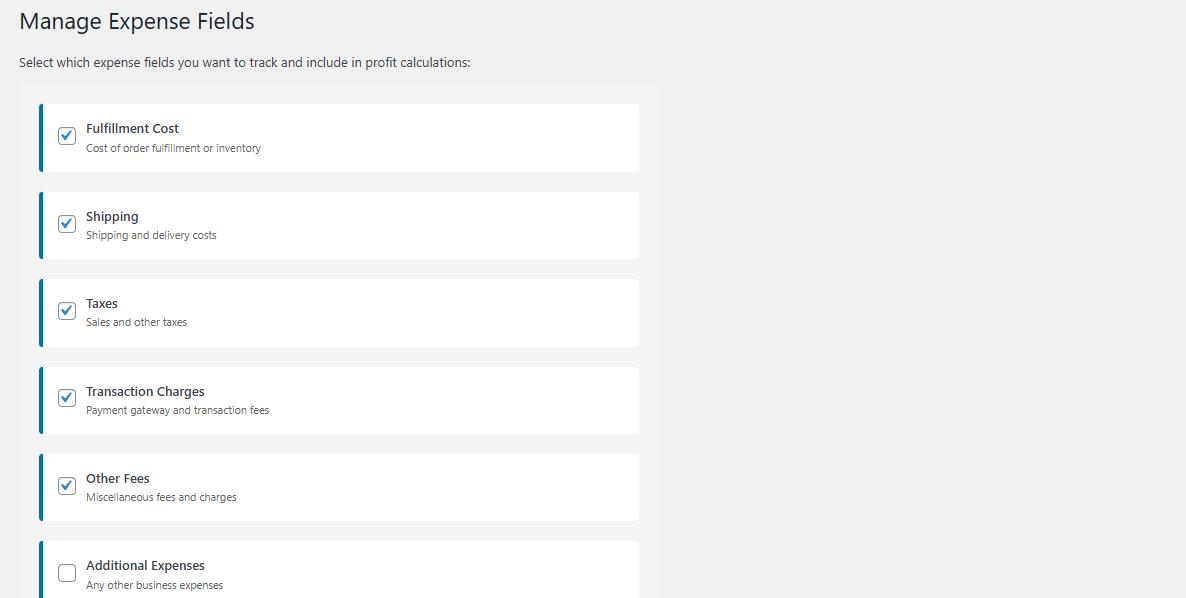The width and height of the screenshot is (1186, 598).
Task: Click the instruction text about profit calculations
Action: click(244, 62)
